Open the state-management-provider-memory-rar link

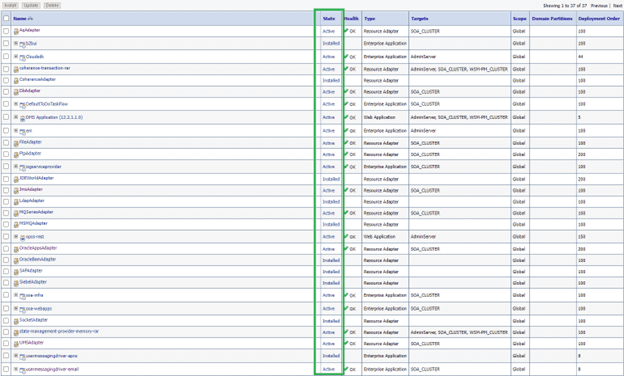[59, 331]
